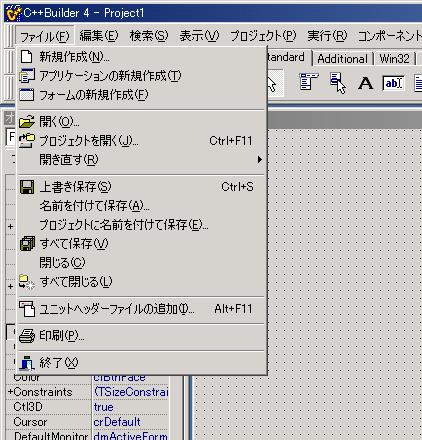Pick the Label component icon (letter A)
This screenshot has height=440, width=422.
(365, 83)
